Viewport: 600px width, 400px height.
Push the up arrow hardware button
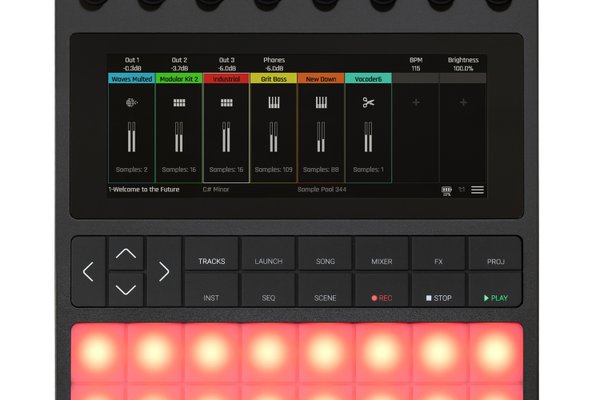coord(126,253)
